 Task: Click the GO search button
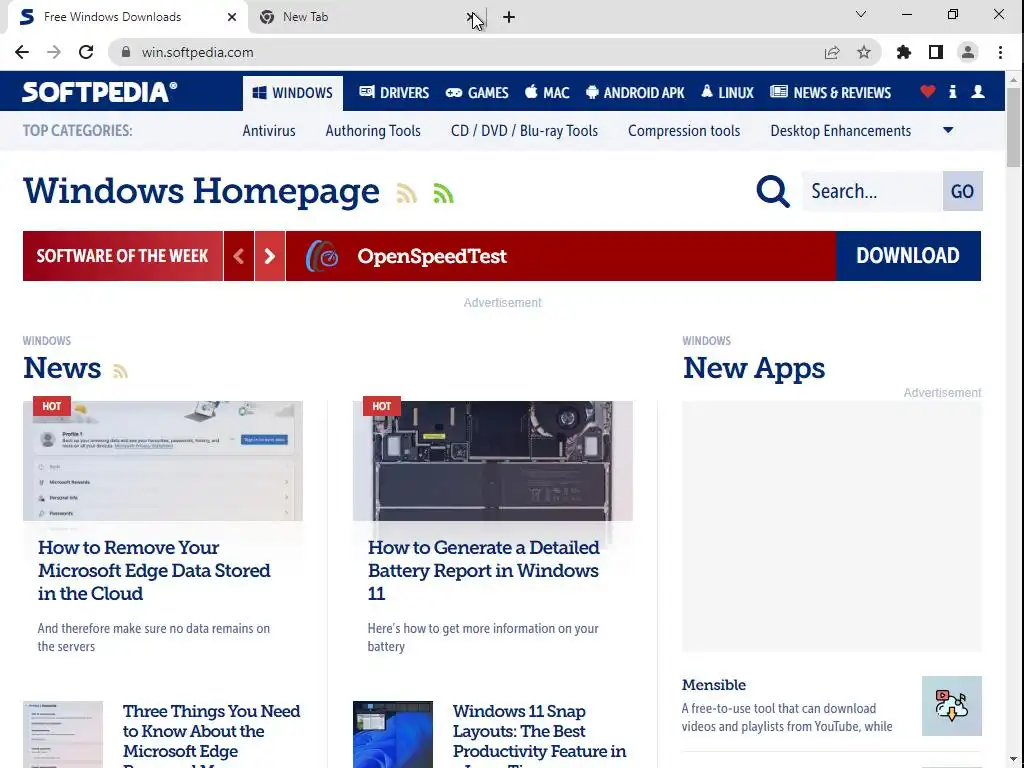coord(962,191)
